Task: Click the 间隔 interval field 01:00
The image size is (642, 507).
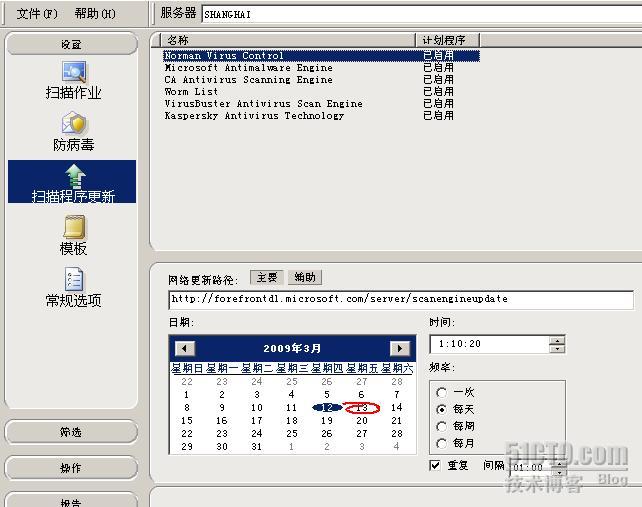Action: point(531,467)
